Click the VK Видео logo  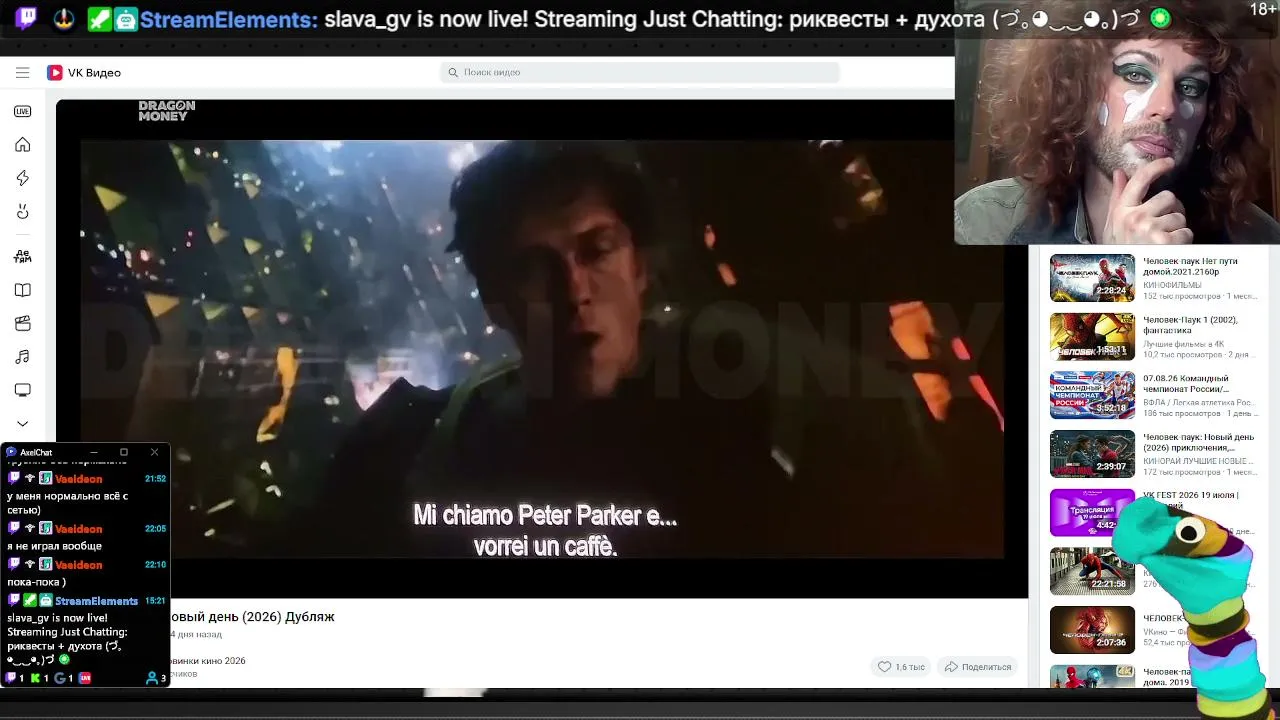[84, 72]
